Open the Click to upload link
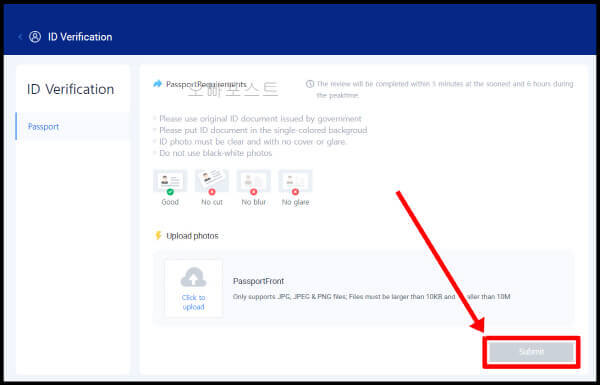This screenshot has height=385, width=600. click(194, 302)
